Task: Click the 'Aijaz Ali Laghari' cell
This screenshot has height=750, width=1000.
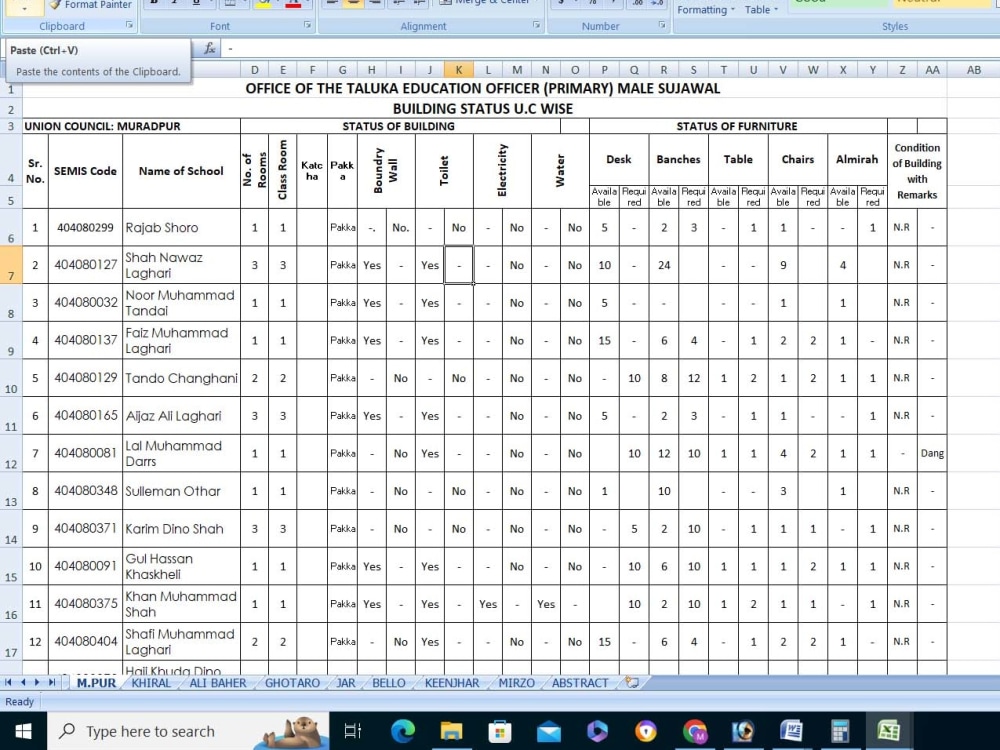Action: (181, 416)
